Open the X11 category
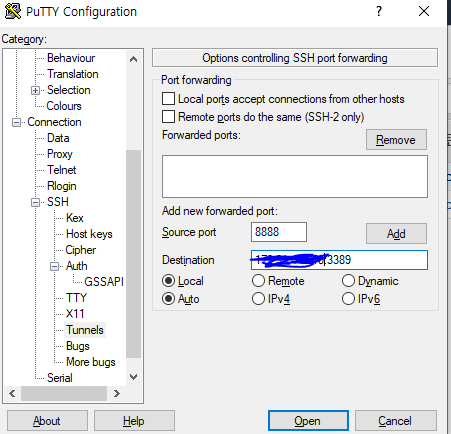Screen dimensions: 451x434 [75, 314]
